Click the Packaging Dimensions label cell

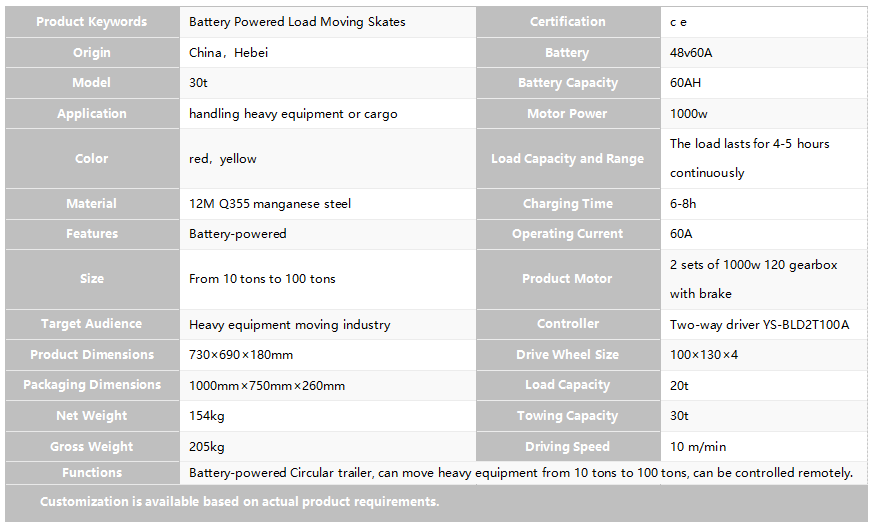92,385
